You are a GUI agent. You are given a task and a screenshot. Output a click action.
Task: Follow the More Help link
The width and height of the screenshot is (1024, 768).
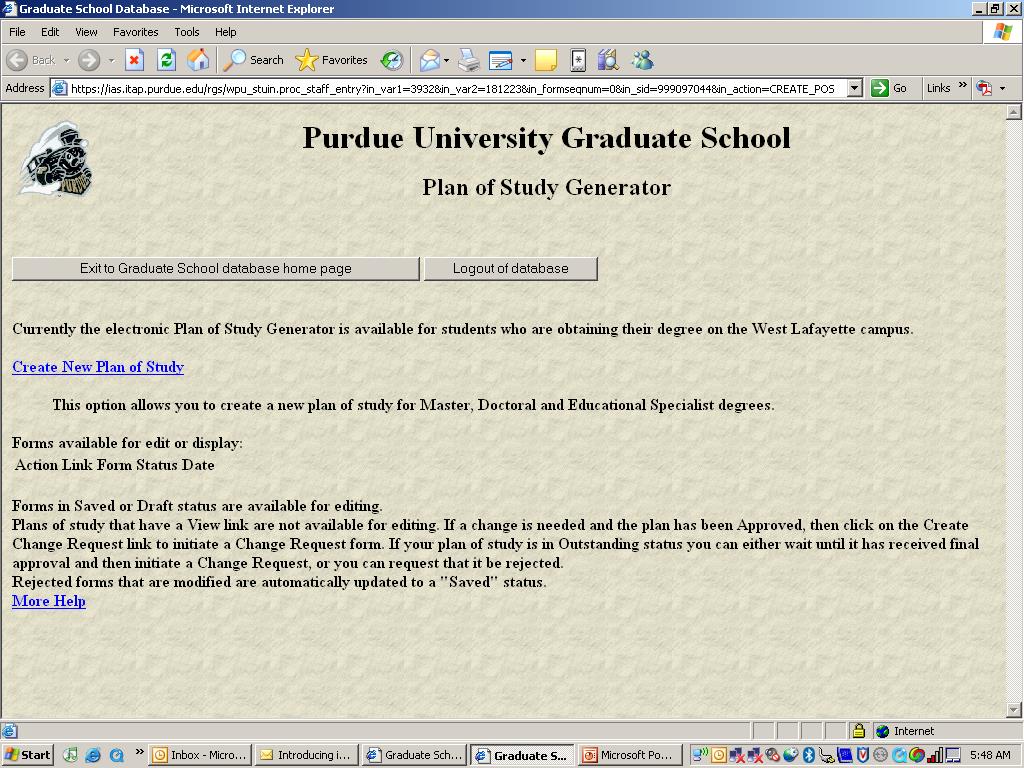tap(49, 601)
